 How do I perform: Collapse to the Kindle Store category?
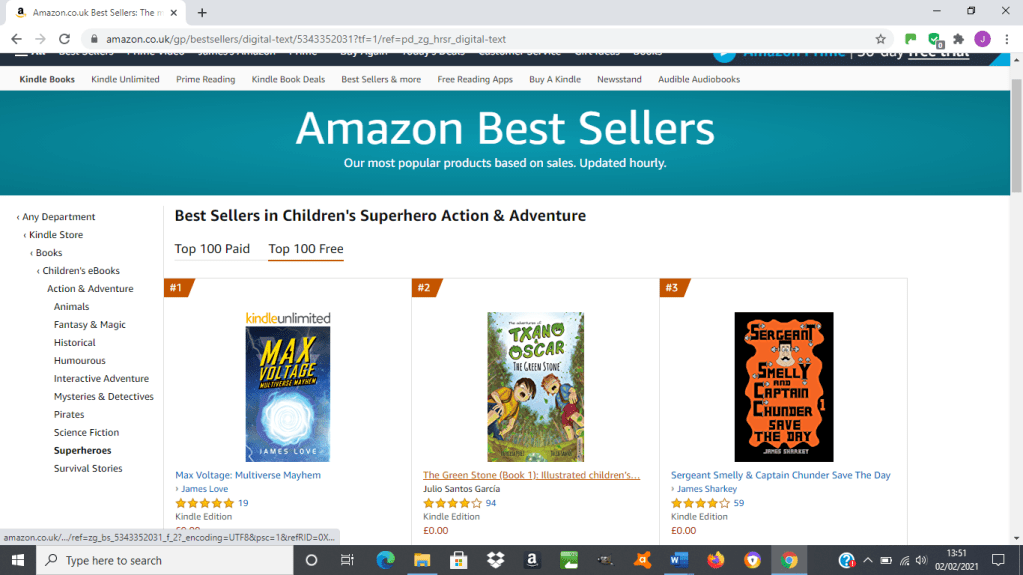pos(56,235)
